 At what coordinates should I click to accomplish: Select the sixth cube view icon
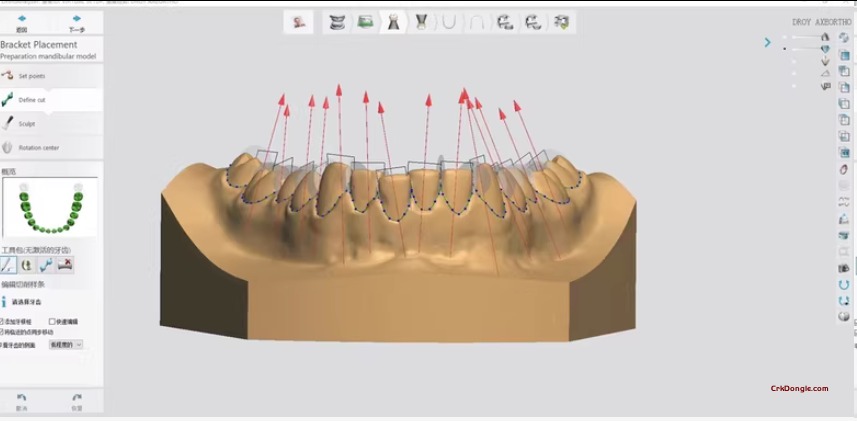coord(844,136)
